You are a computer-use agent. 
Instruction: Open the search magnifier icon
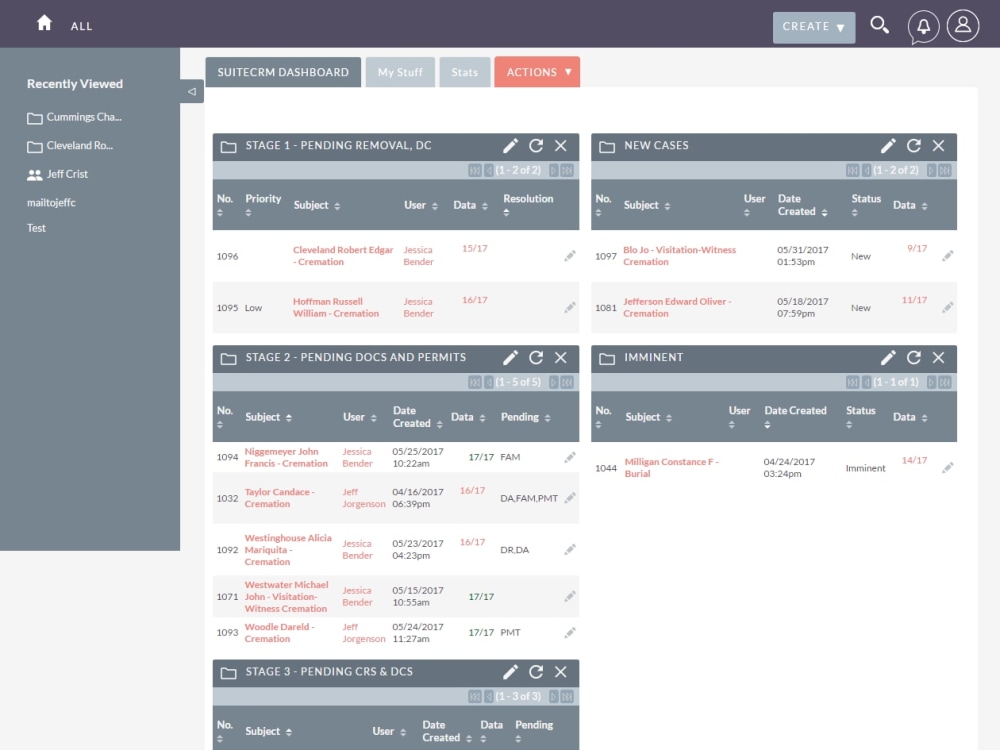(879, 26)
